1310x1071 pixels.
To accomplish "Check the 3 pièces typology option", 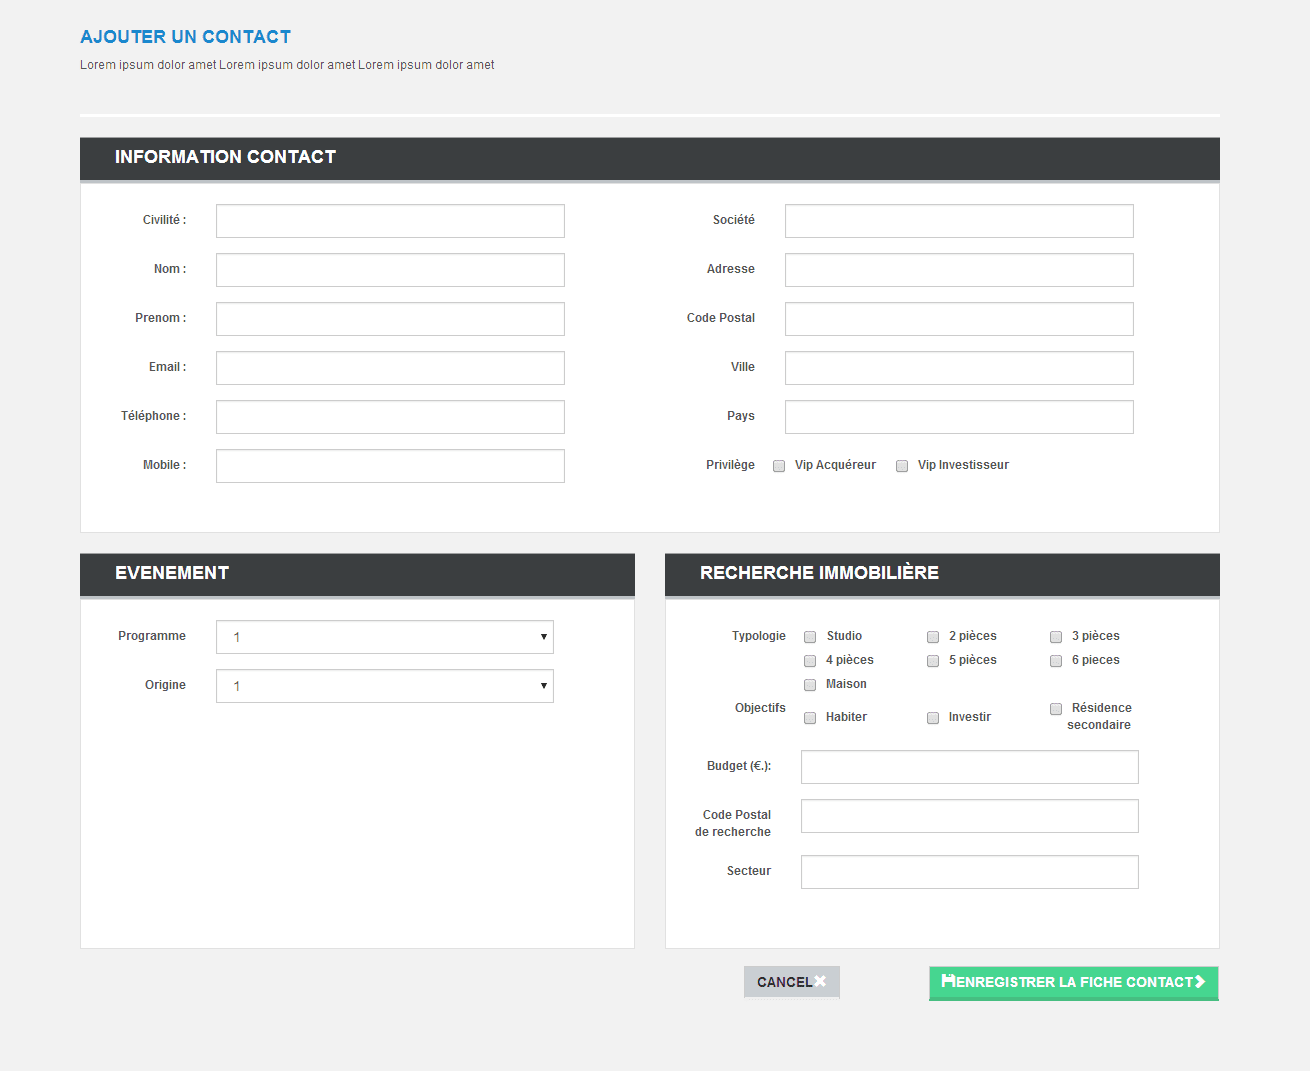I will coord(1056,636).
